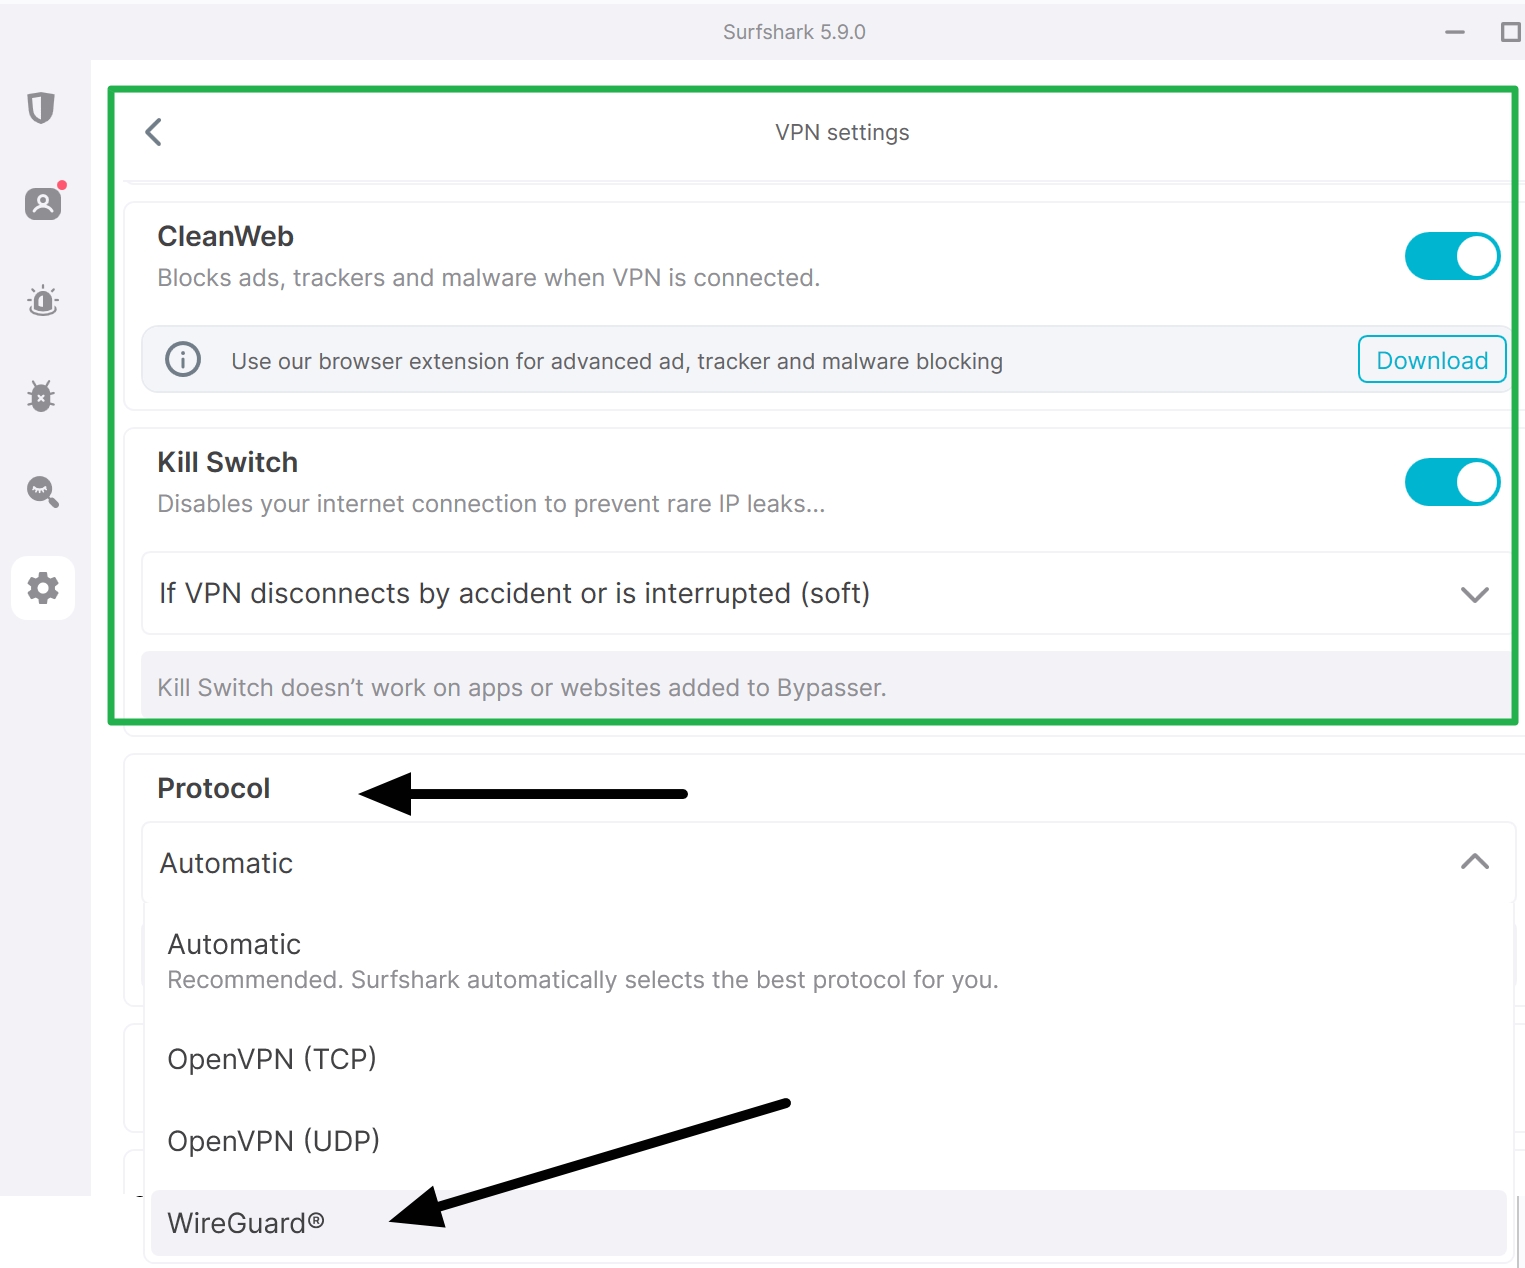Click the Download button for browser extension
Screen dimensions: 1525x1268
click(x=1431, y=360)
